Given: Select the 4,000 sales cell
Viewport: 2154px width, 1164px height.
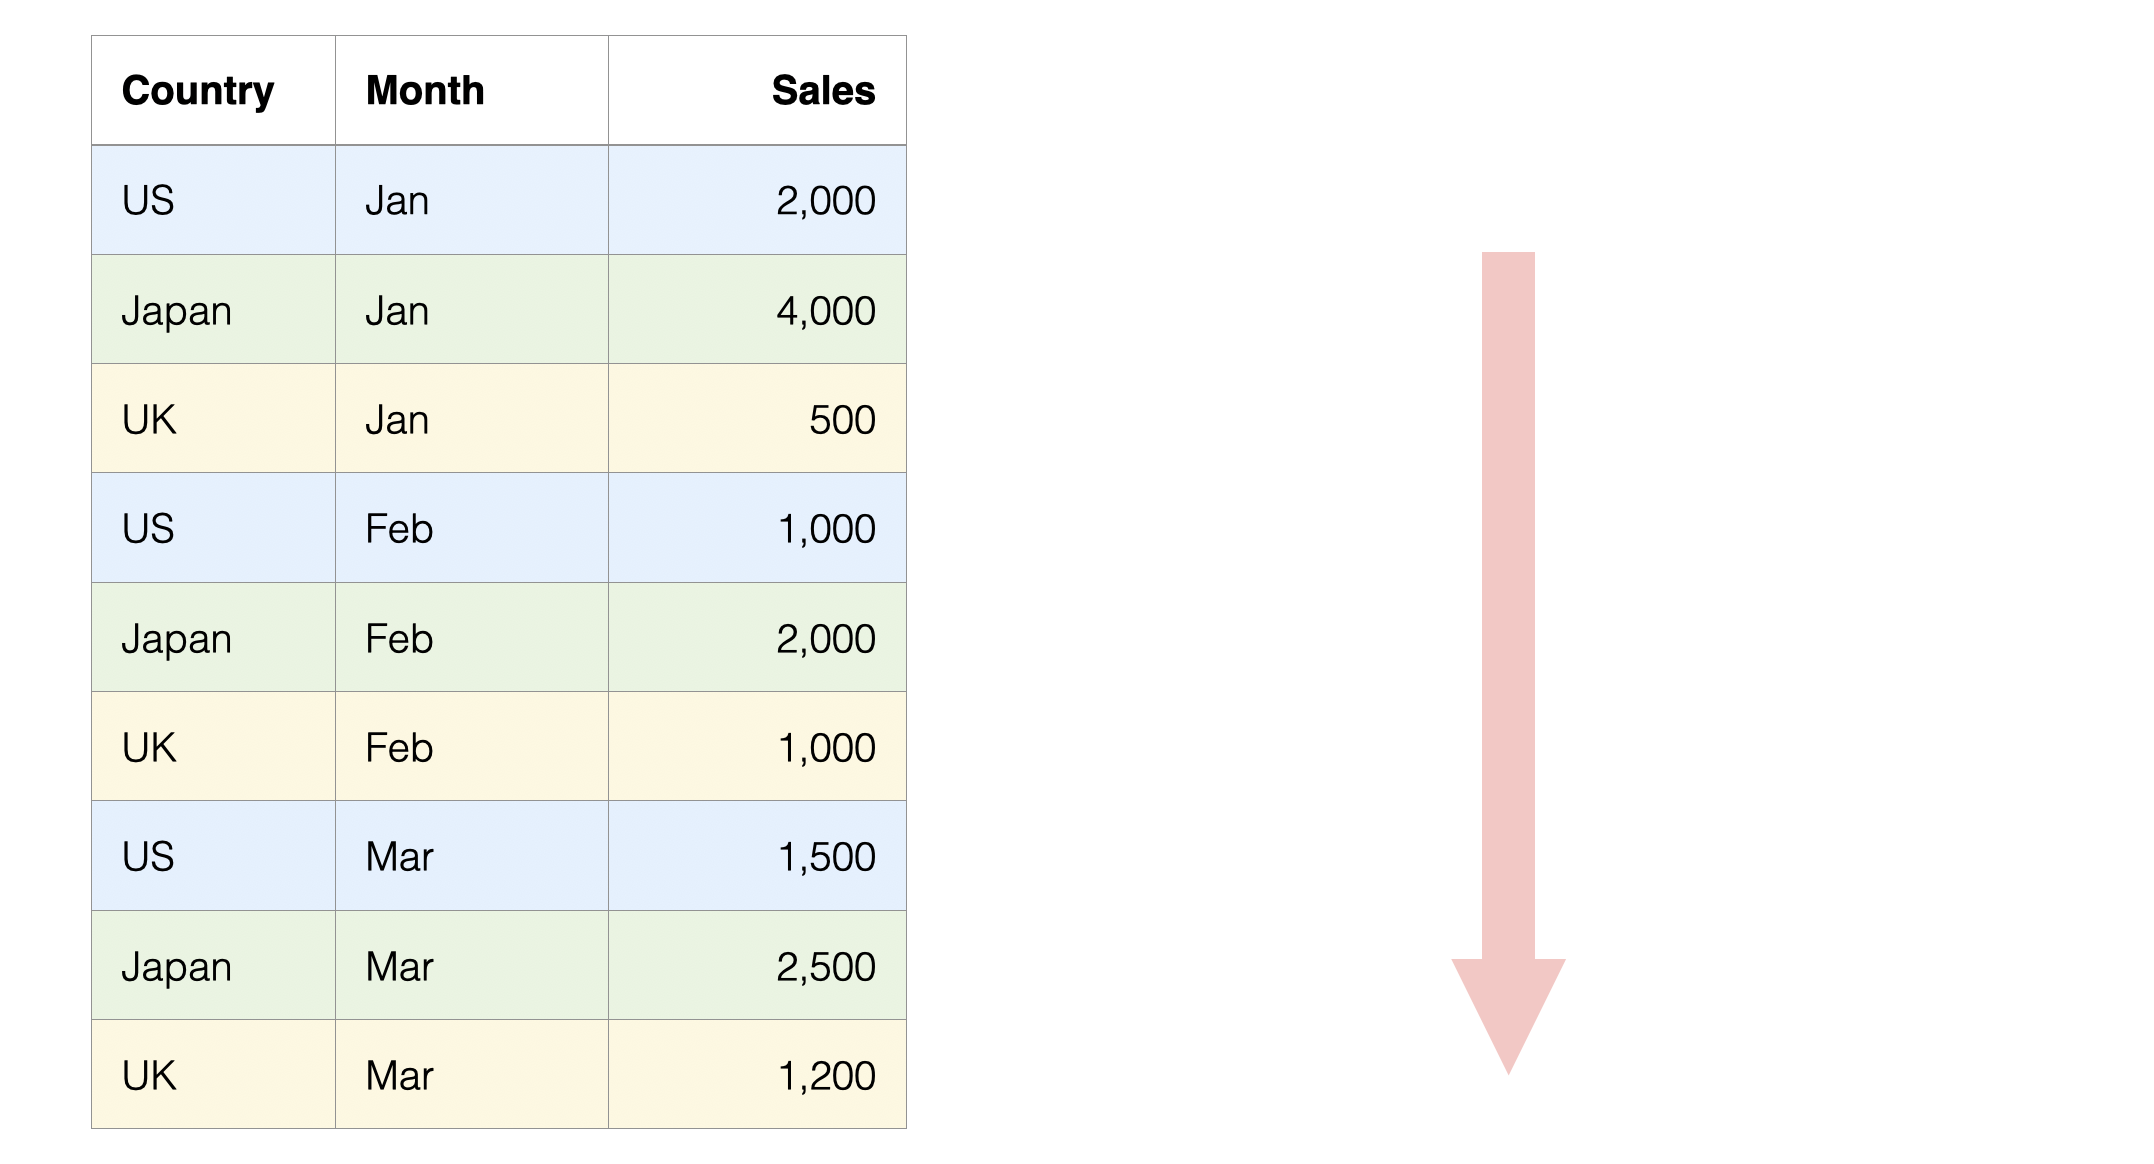Looking at the screenshot, I should pyautogui.click(x=825, y=311).
